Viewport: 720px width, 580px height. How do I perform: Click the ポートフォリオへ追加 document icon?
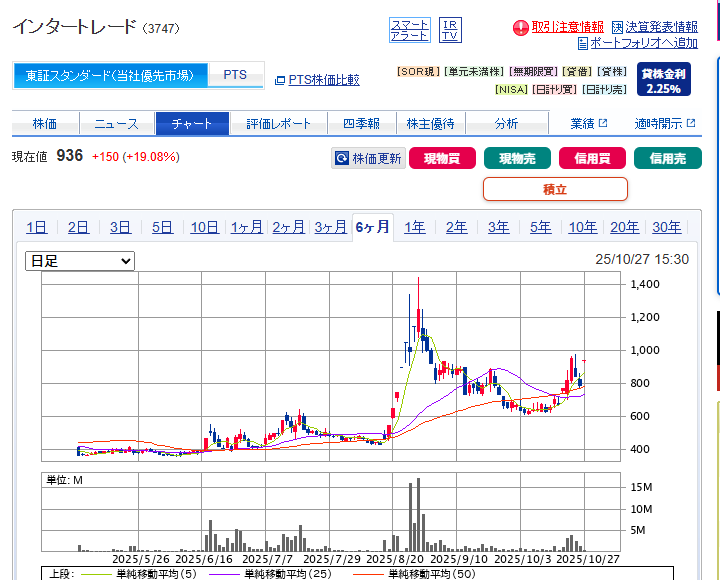(x=583, y=43)
